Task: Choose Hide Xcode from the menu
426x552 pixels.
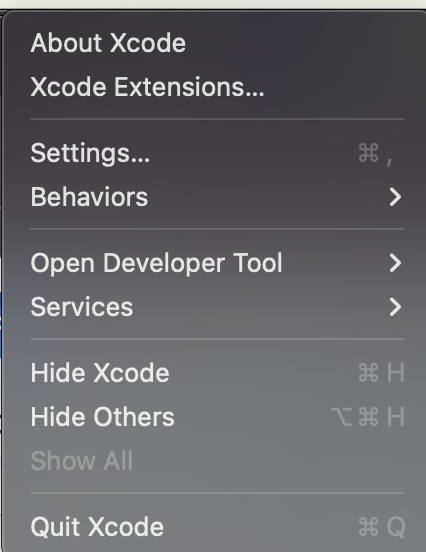Action: point(217,373)
